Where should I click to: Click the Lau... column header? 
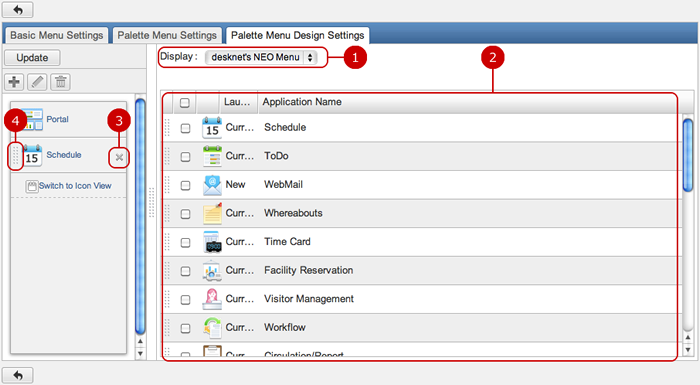click(238, 102)
